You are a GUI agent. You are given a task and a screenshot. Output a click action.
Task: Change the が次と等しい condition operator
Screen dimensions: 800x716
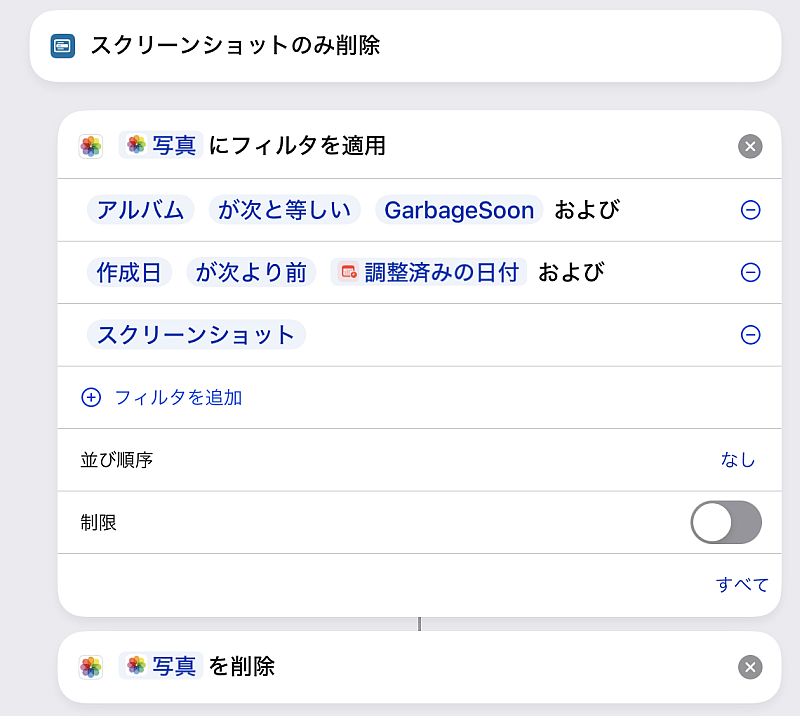point(284,210)
